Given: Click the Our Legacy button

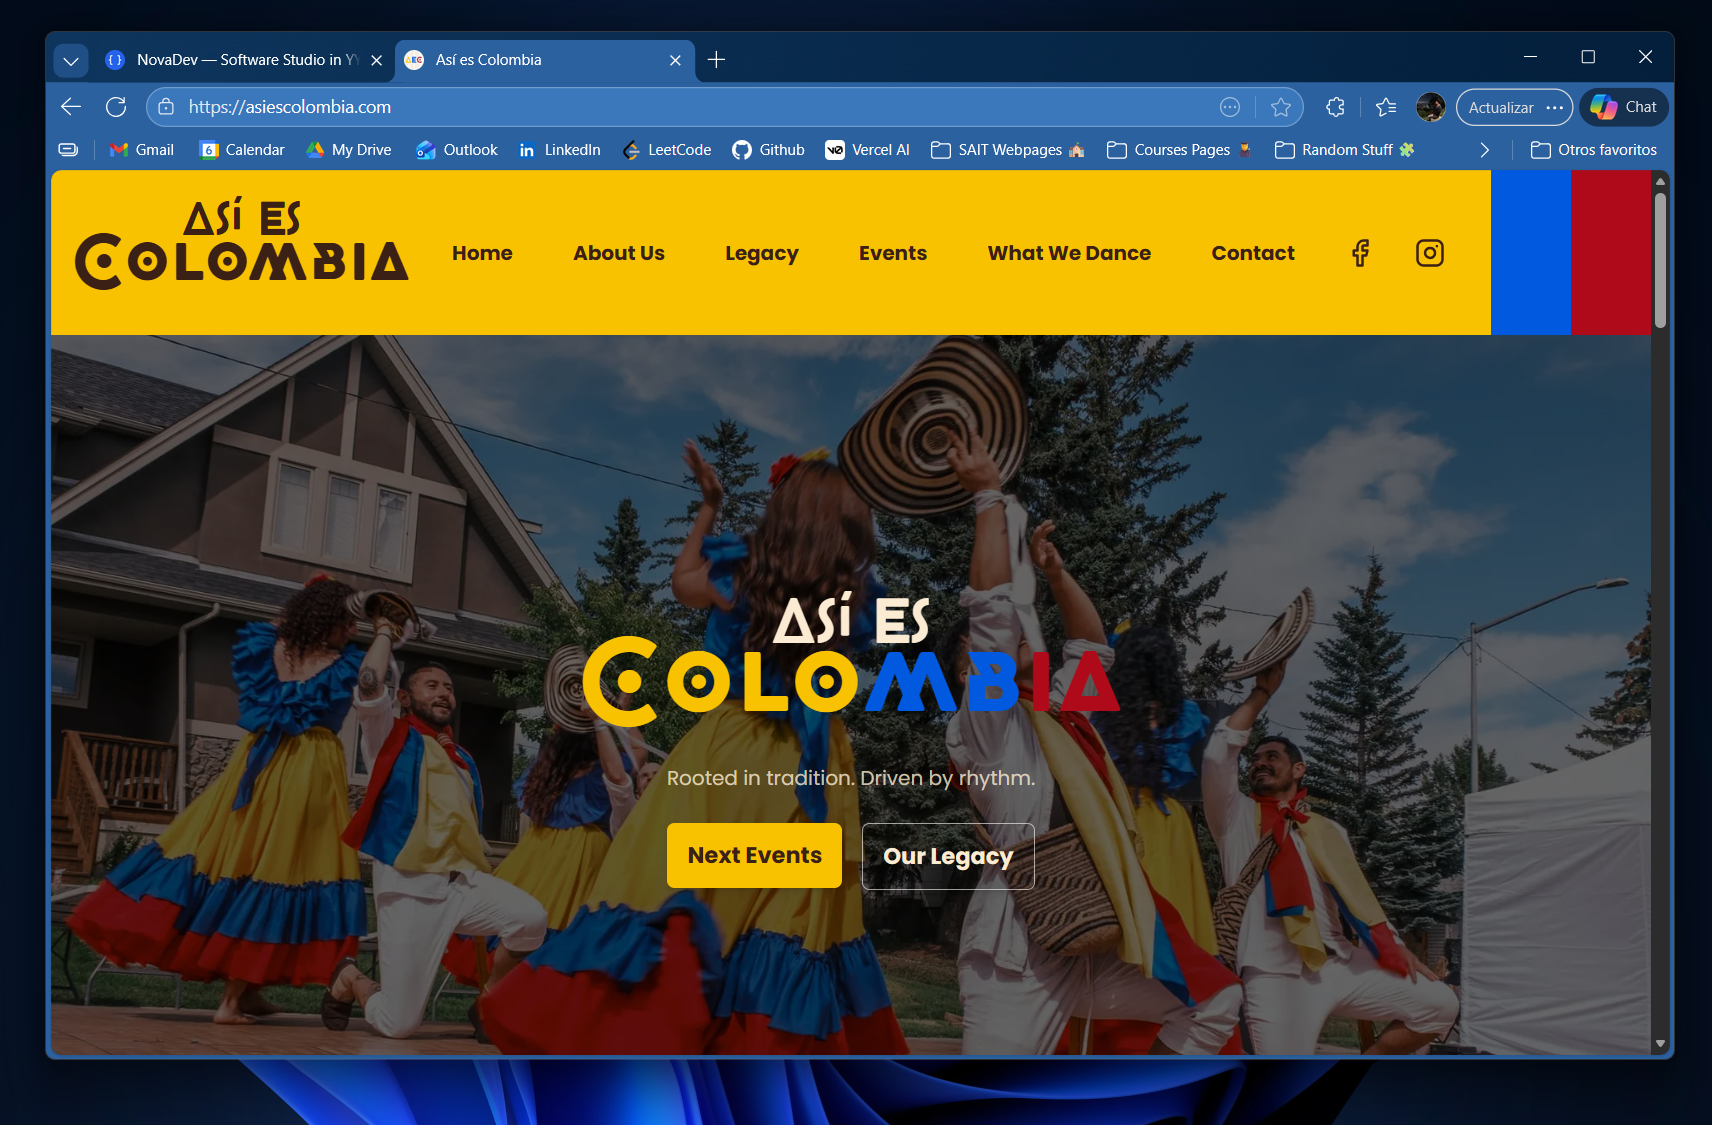Looking at the screenshot, I should [947, 855].
